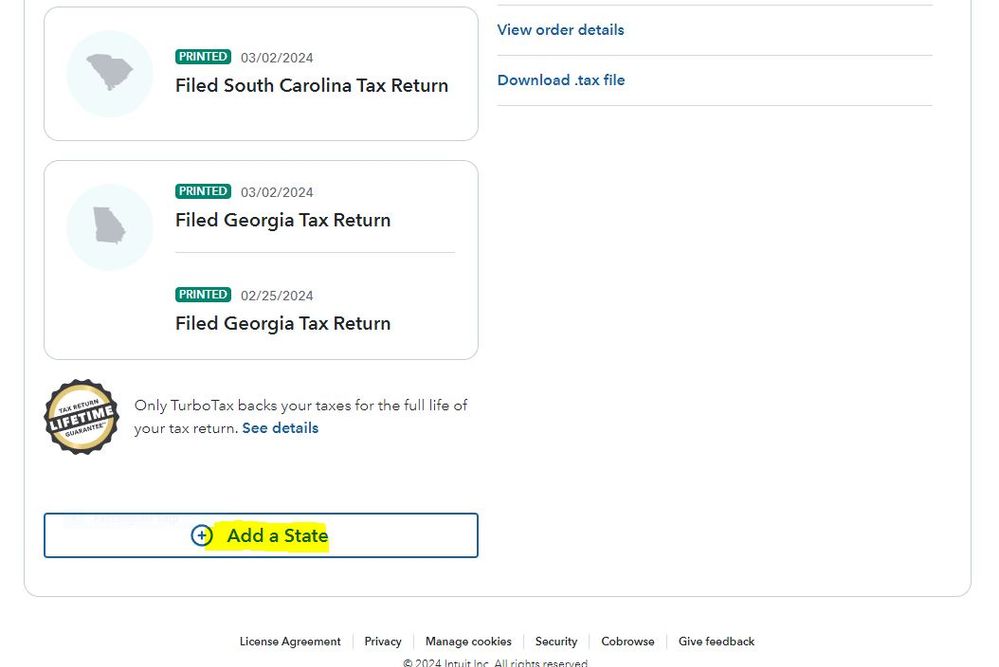Open the Security footer link
Image resolution: width=999 pixels, height=667 pixels.
click(x=556, y=642)
